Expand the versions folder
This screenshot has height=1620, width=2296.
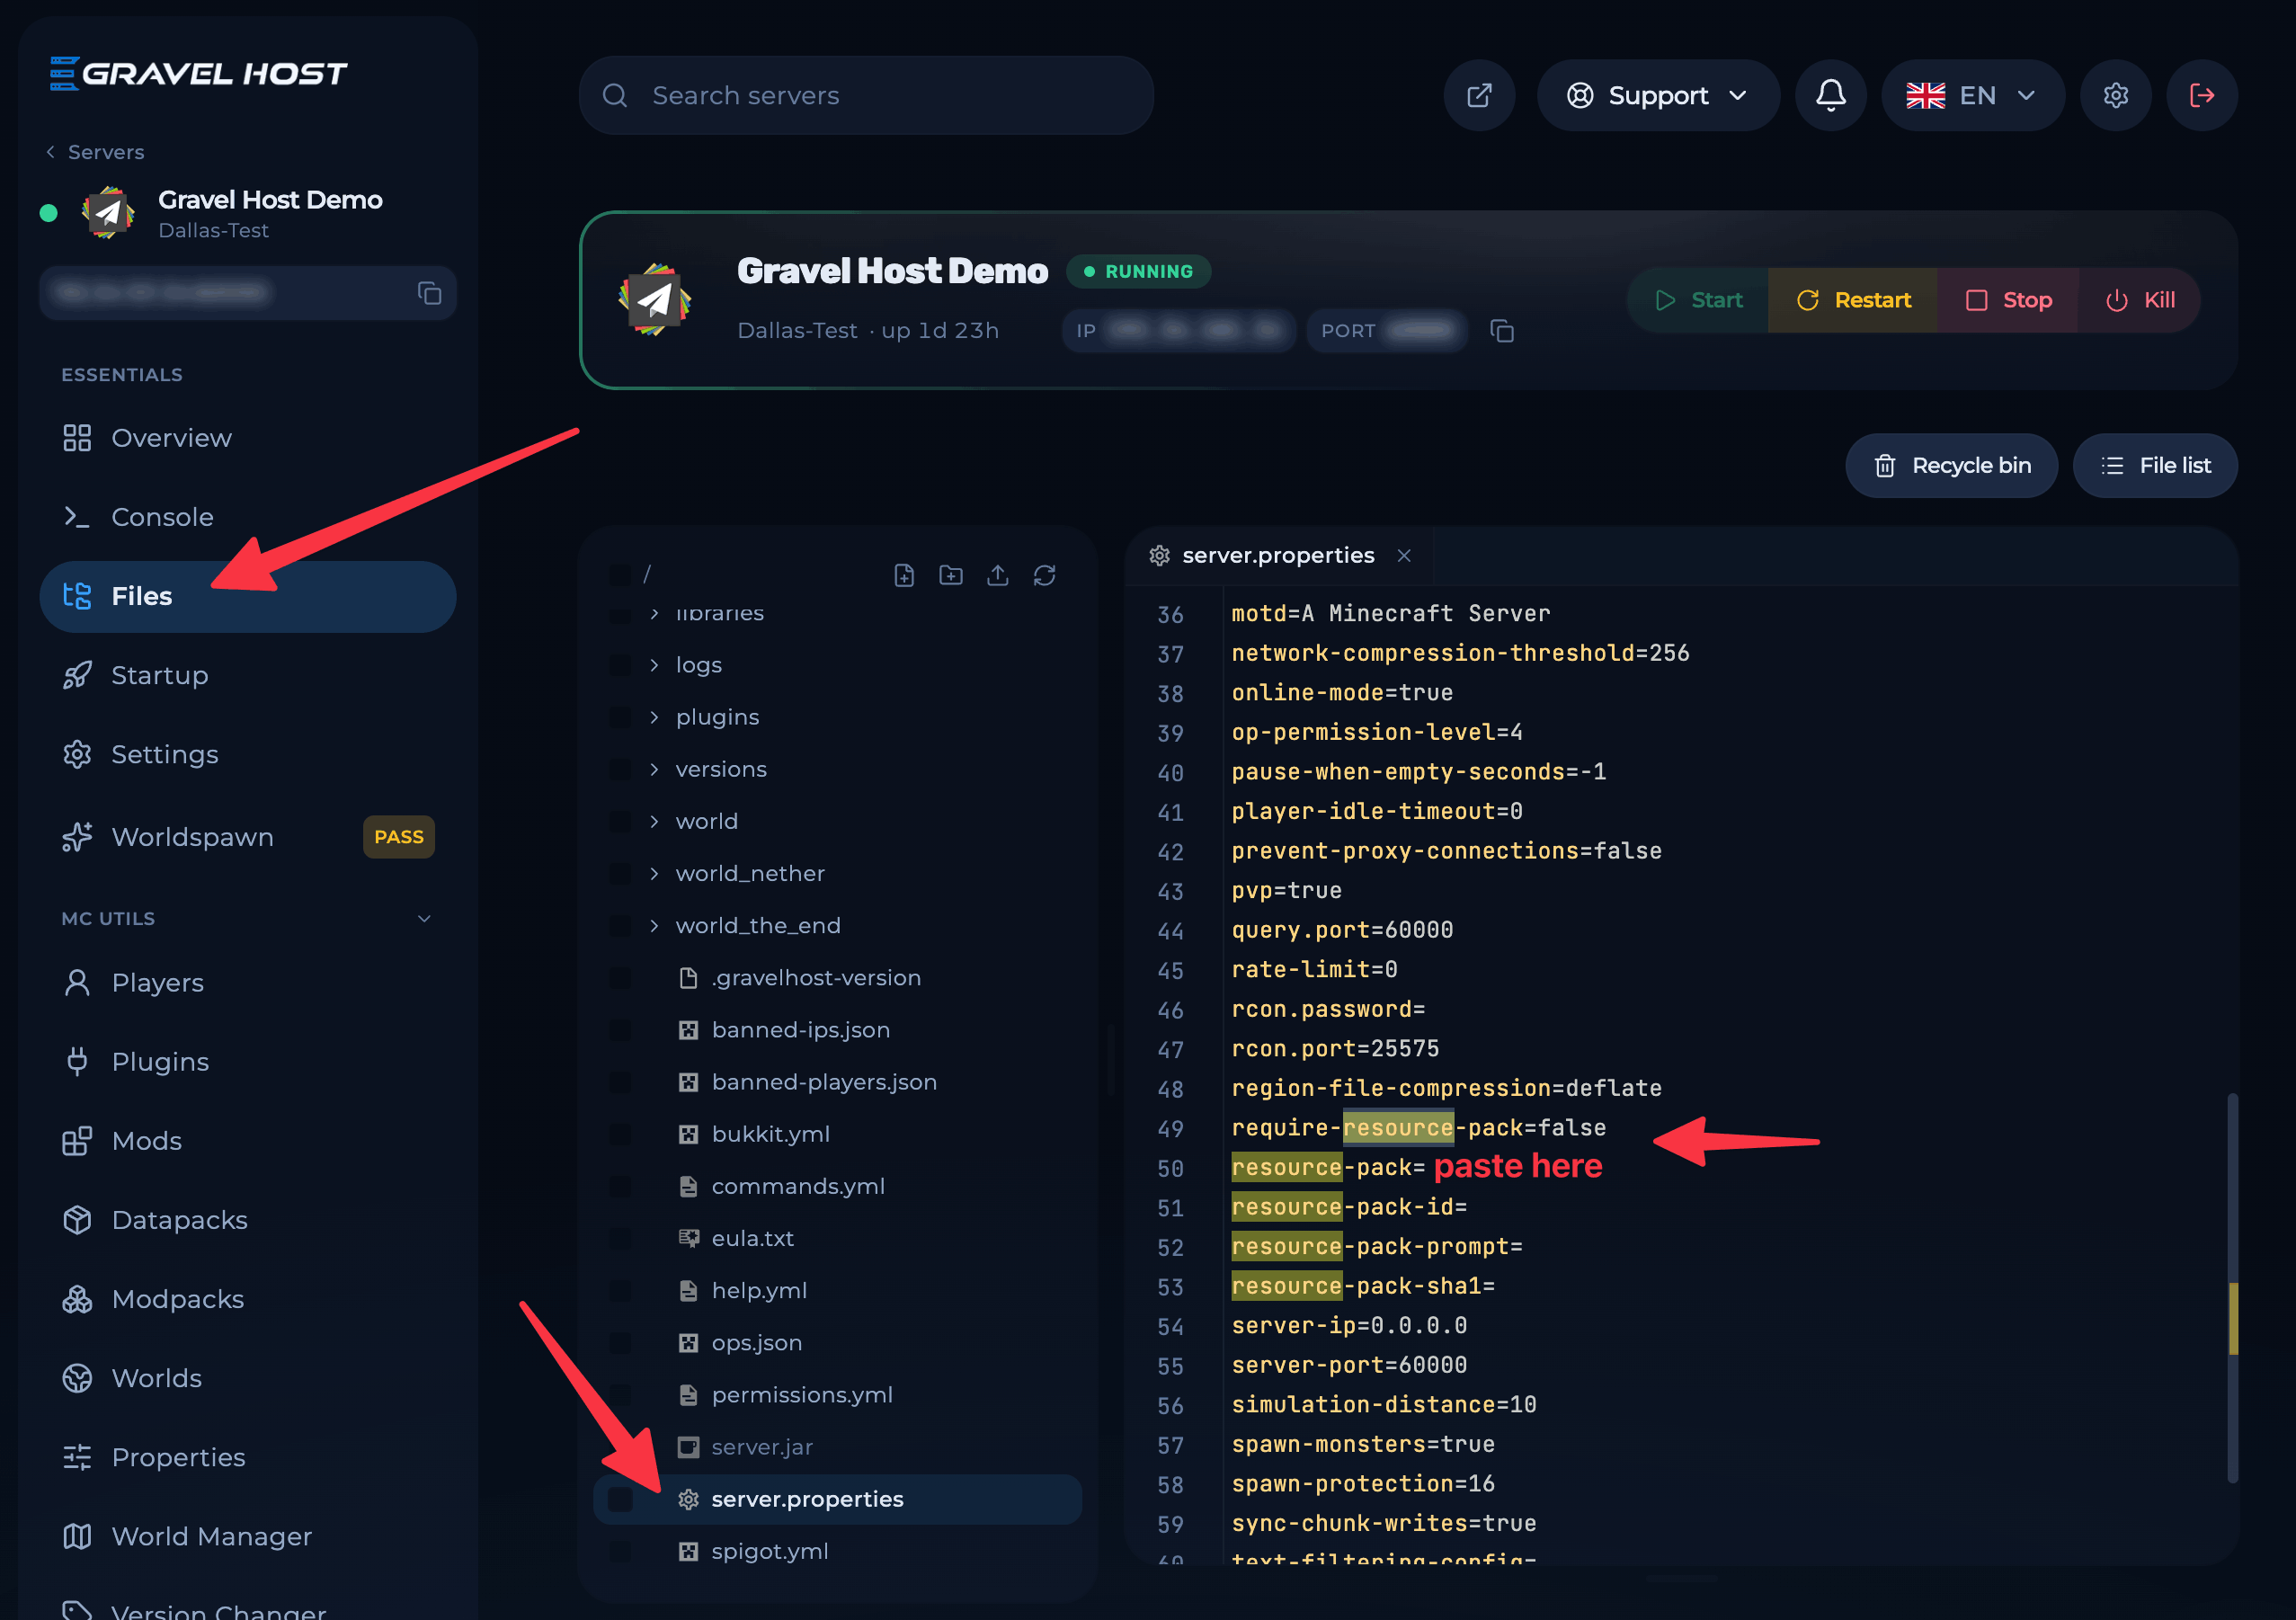[654, 769]
